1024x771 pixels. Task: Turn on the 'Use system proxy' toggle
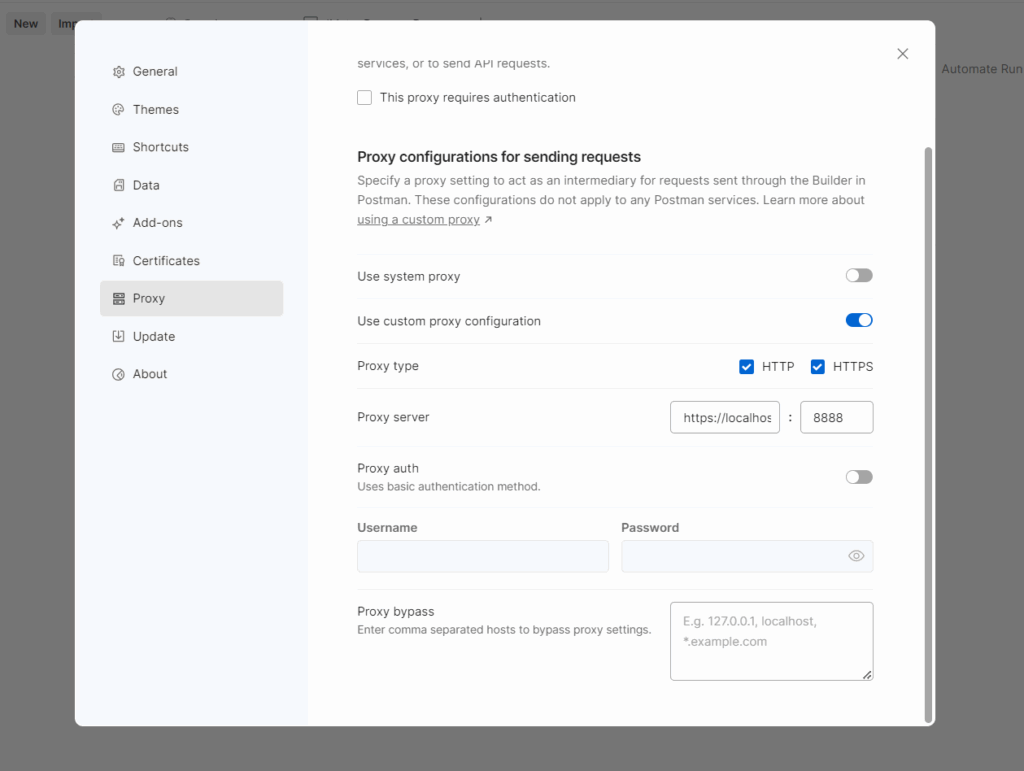(858, 274)
